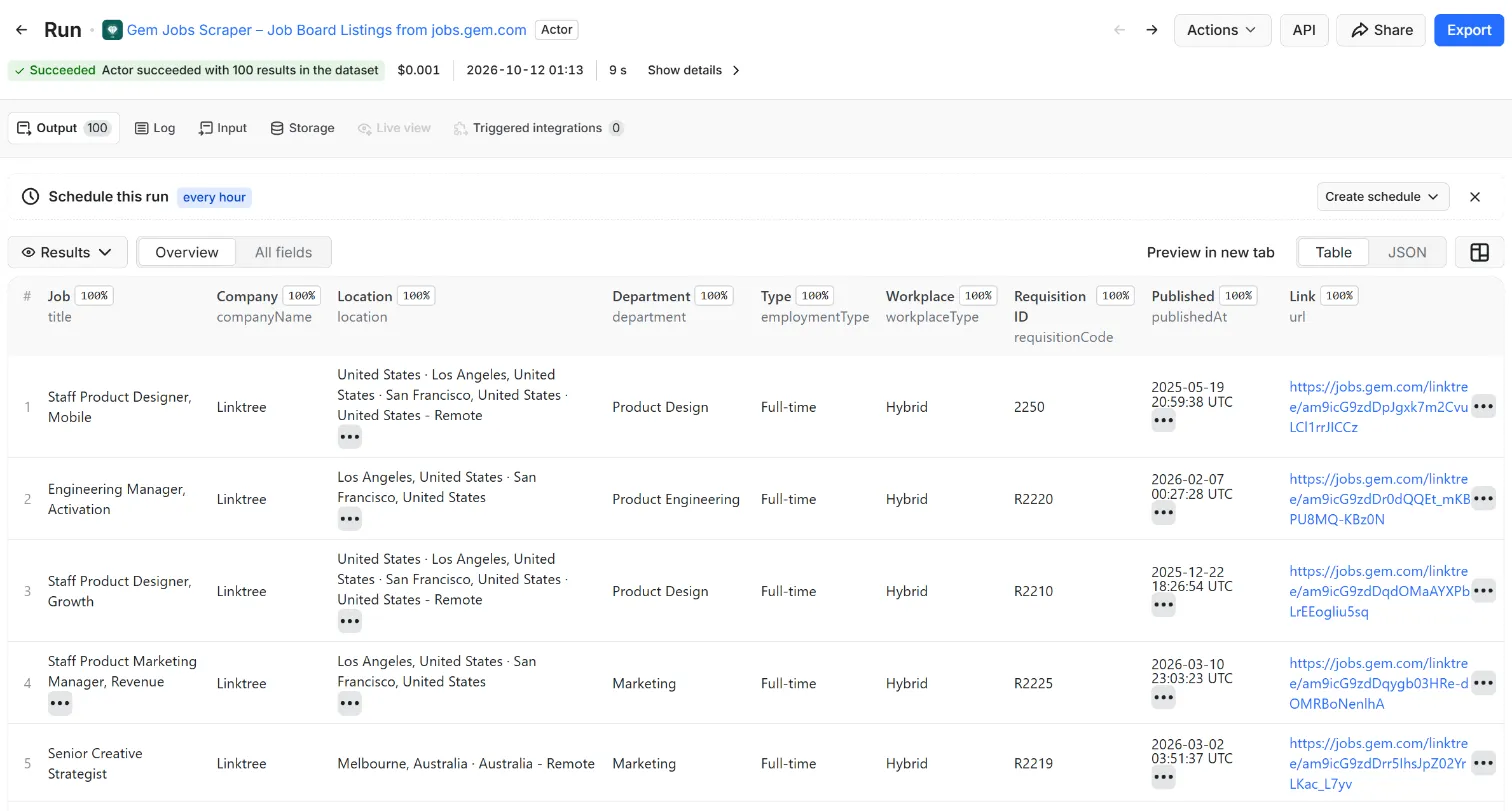Open the Gem Jobs Scraper actor link

coord(327,30)
